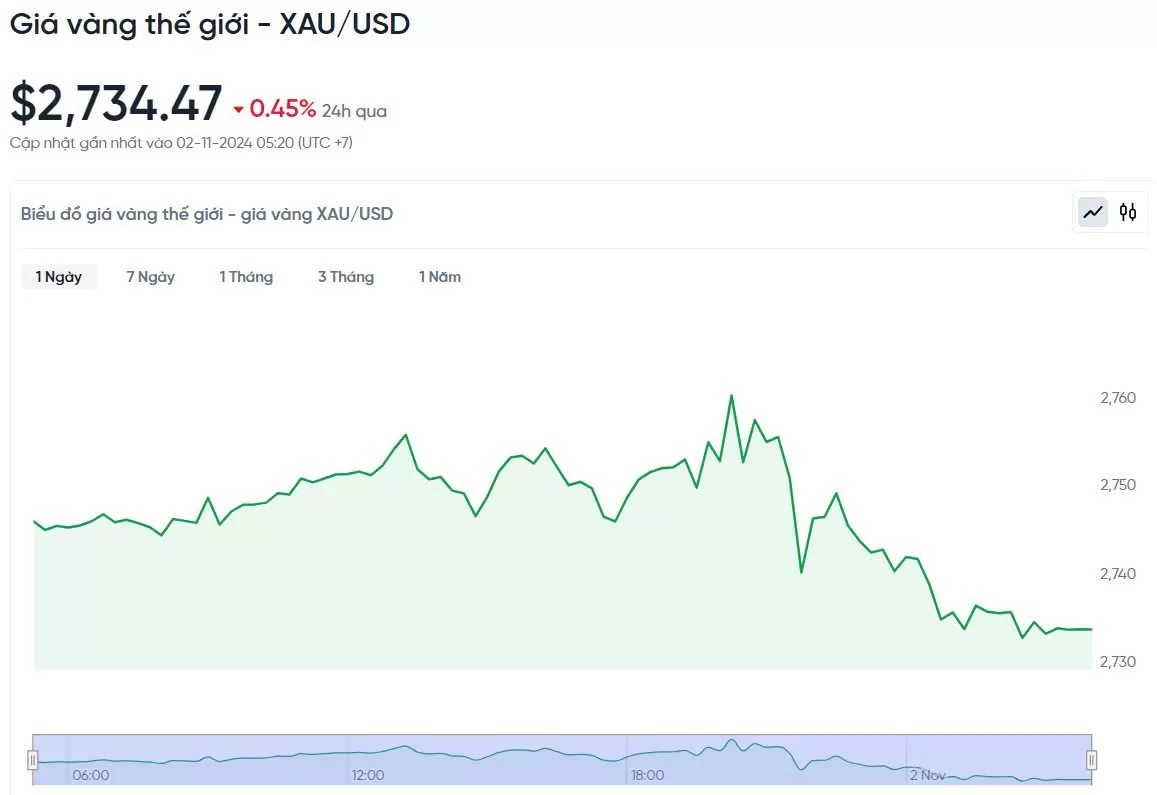Select the 1 Tháng time range
1157x795 pixels.
246,277
